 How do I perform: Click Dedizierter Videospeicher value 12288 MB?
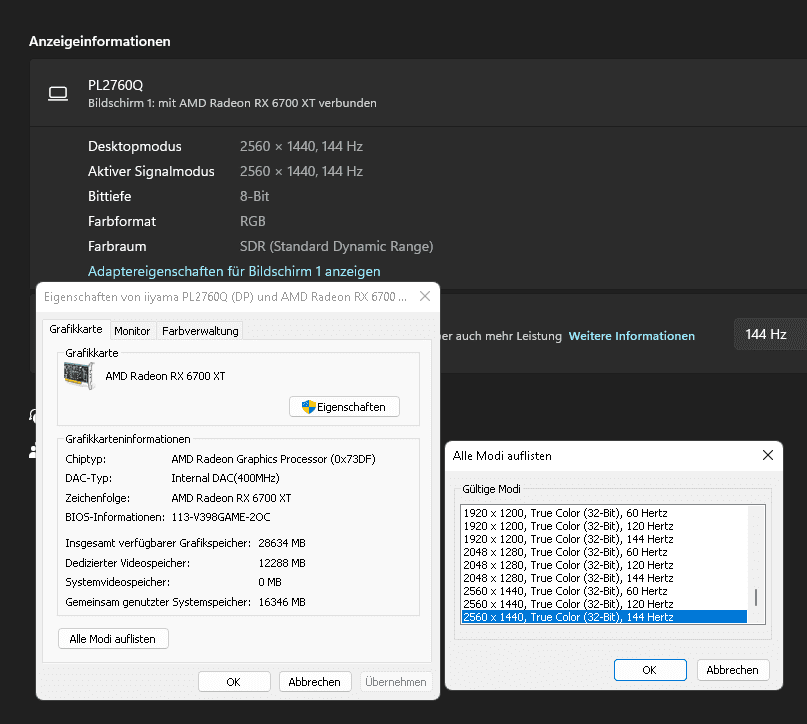tap(282, 563)
